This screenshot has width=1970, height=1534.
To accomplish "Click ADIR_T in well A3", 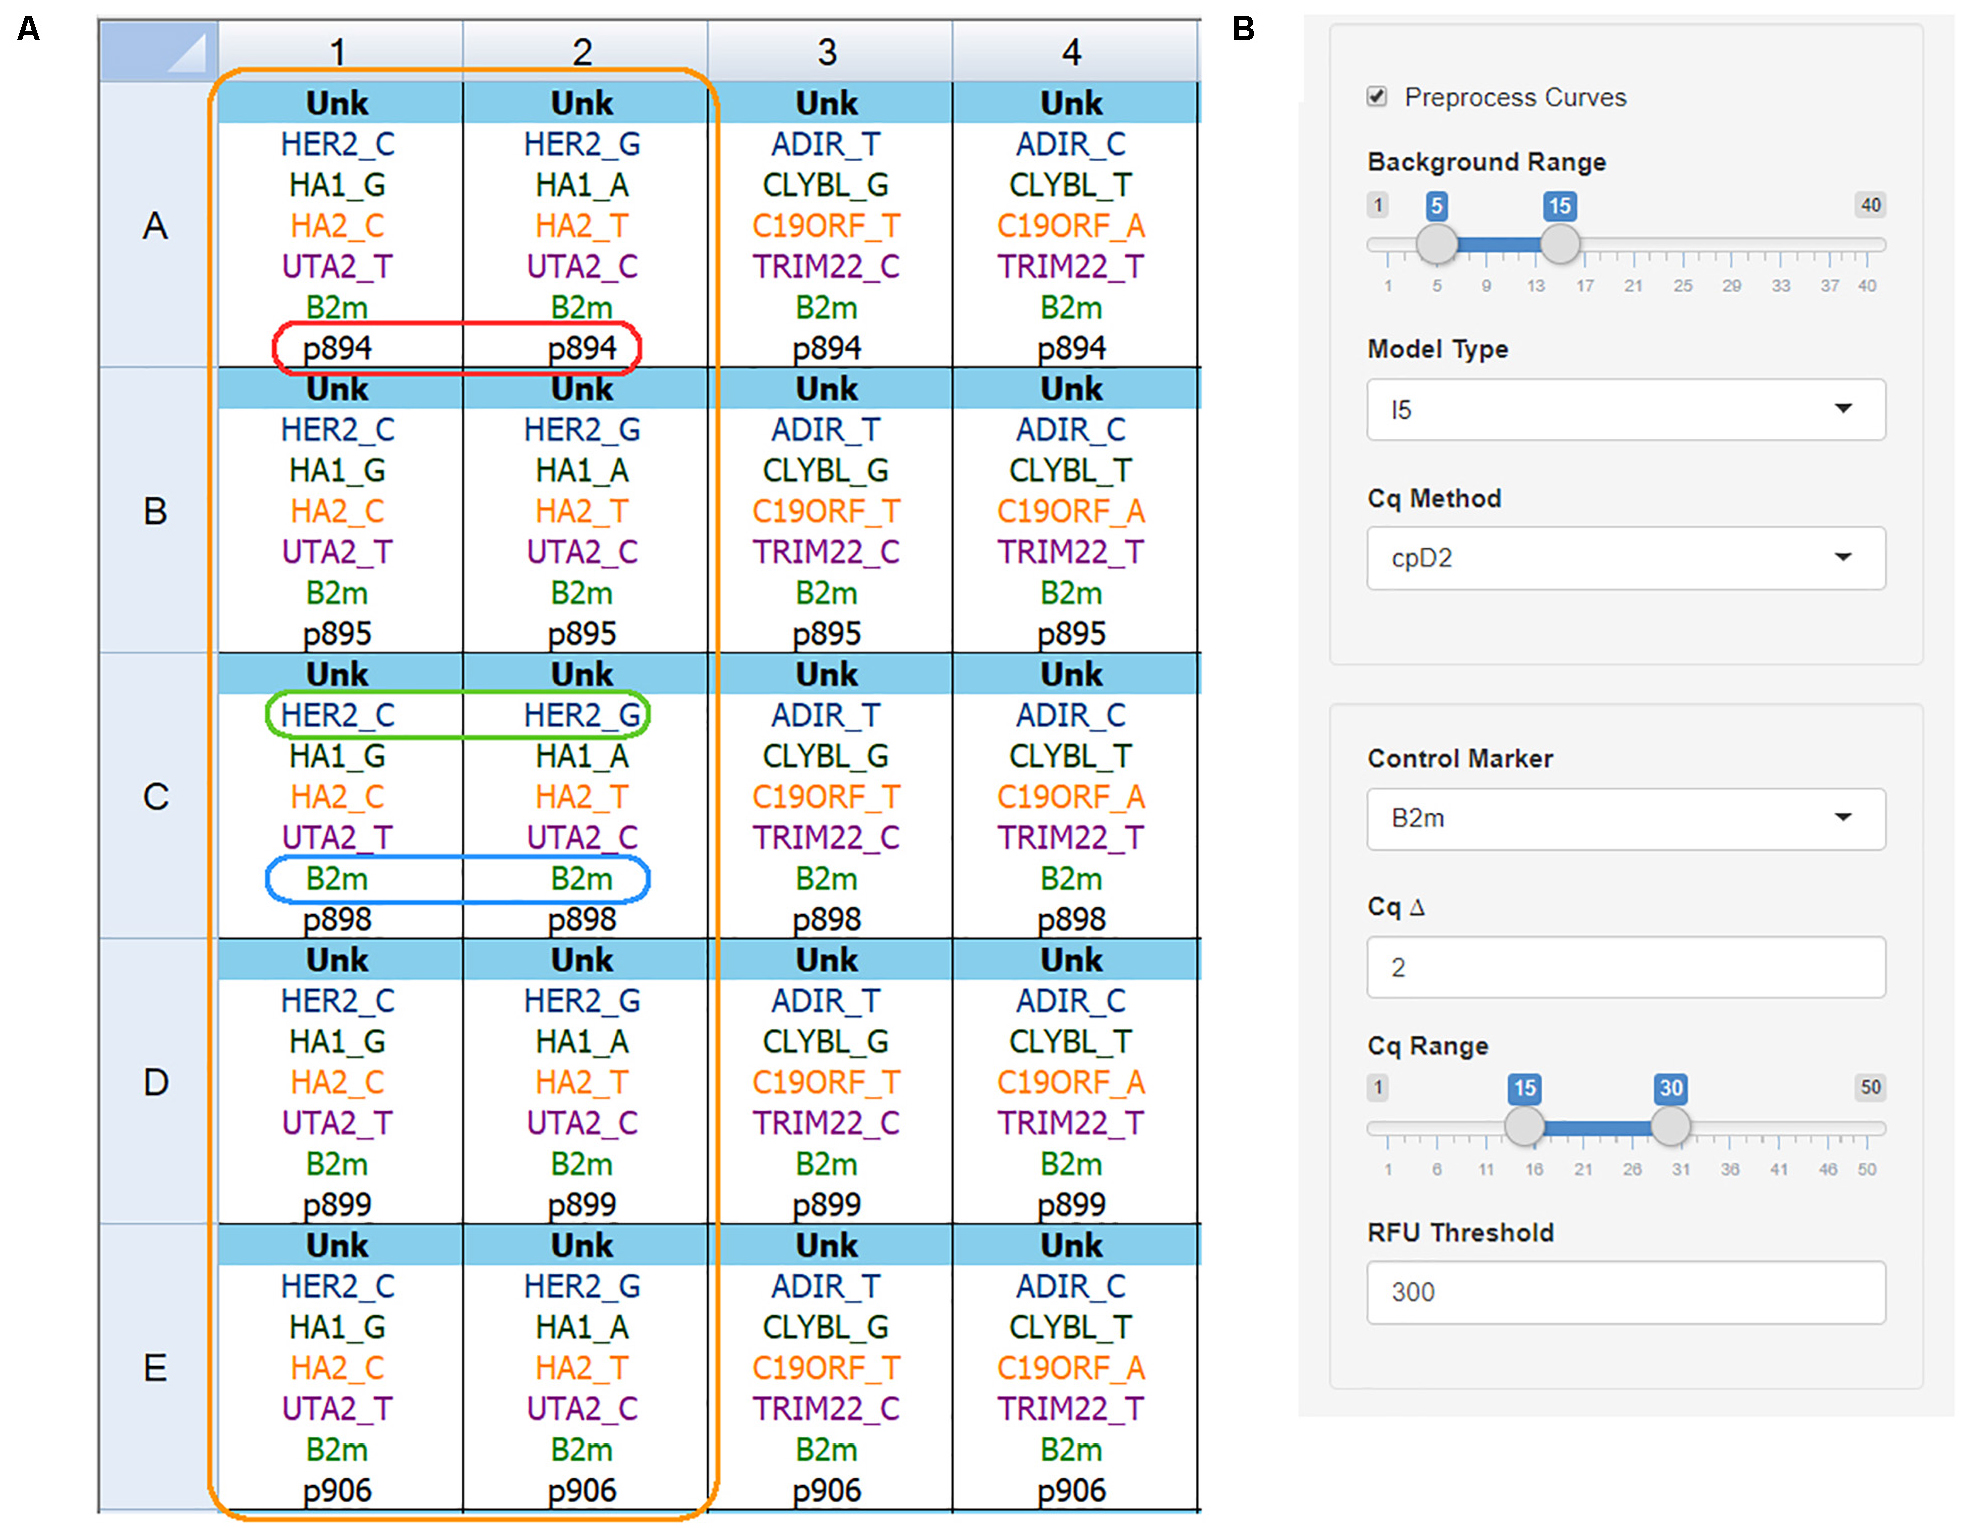I will tap(826, 144).
